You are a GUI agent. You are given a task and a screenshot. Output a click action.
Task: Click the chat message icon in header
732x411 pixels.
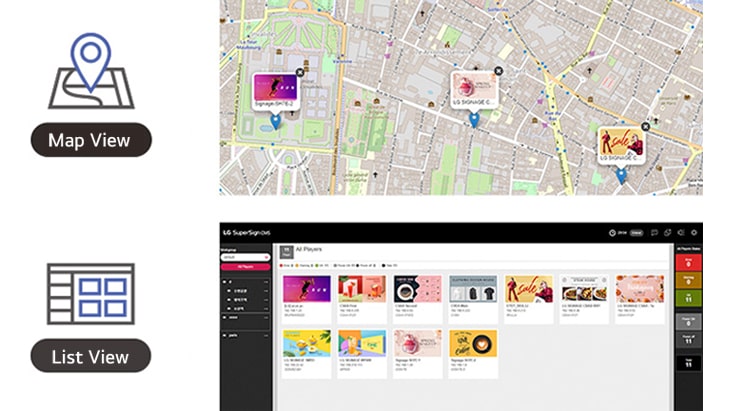coord(655,232)
